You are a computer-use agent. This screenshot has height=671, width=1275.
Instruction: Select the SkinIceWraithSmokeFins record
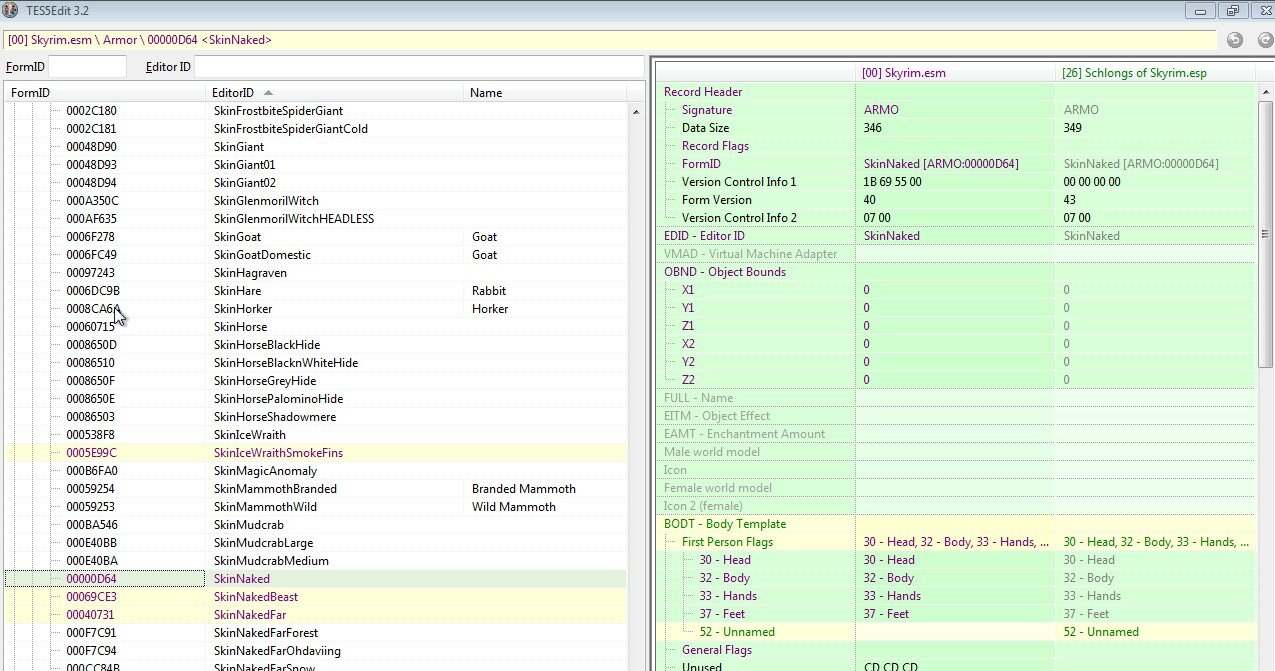277,453
